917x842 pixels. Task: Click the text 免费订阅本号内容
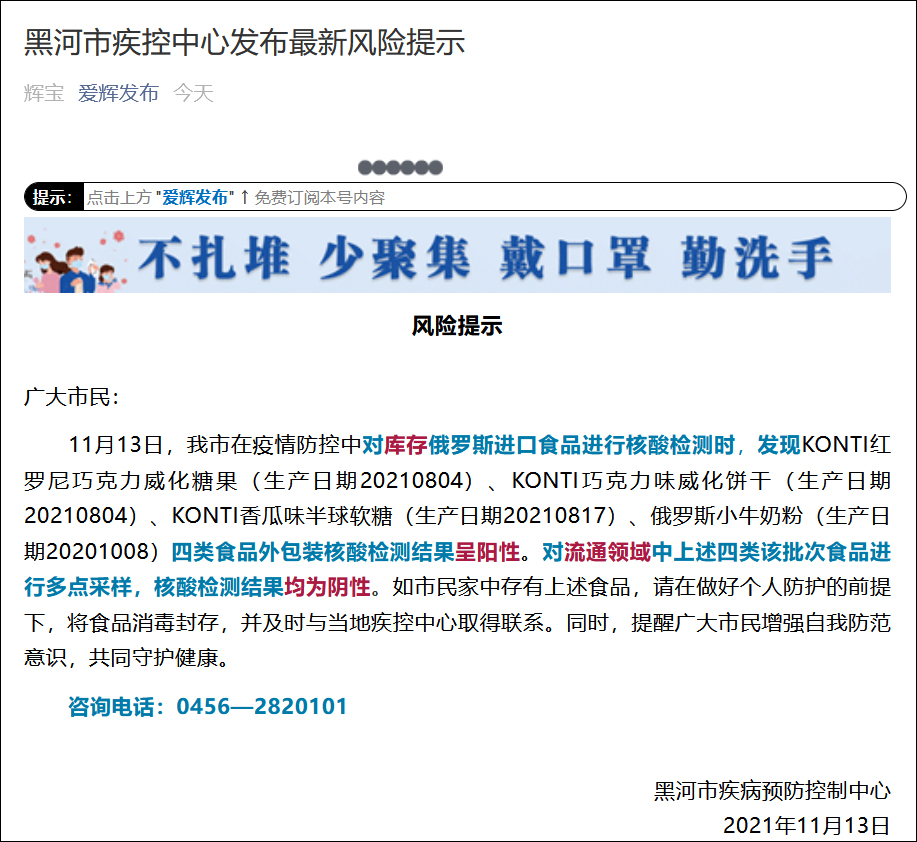[x=319, y=197]
